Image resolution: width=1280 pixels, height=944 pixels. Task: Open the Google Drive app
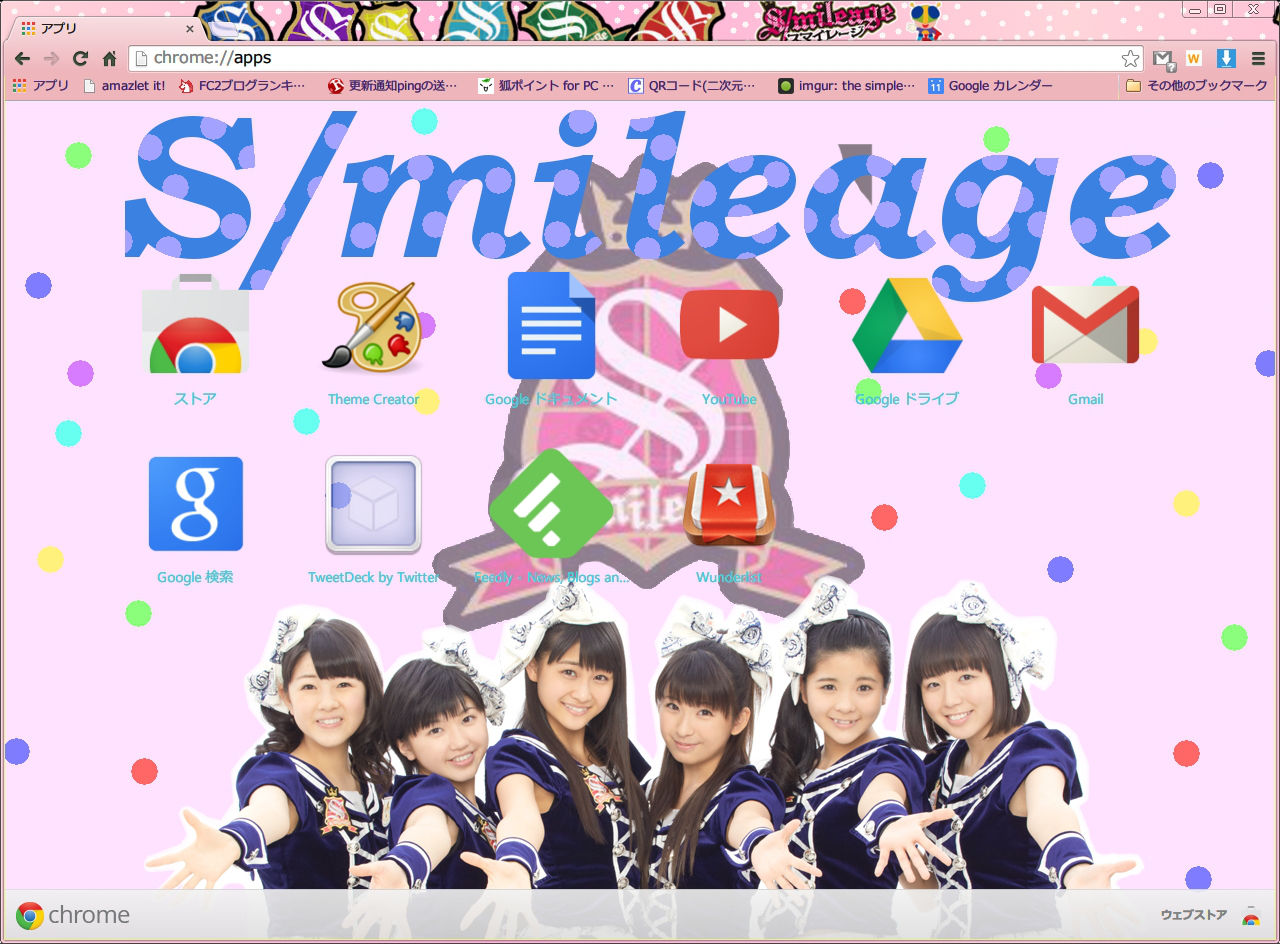907,326
